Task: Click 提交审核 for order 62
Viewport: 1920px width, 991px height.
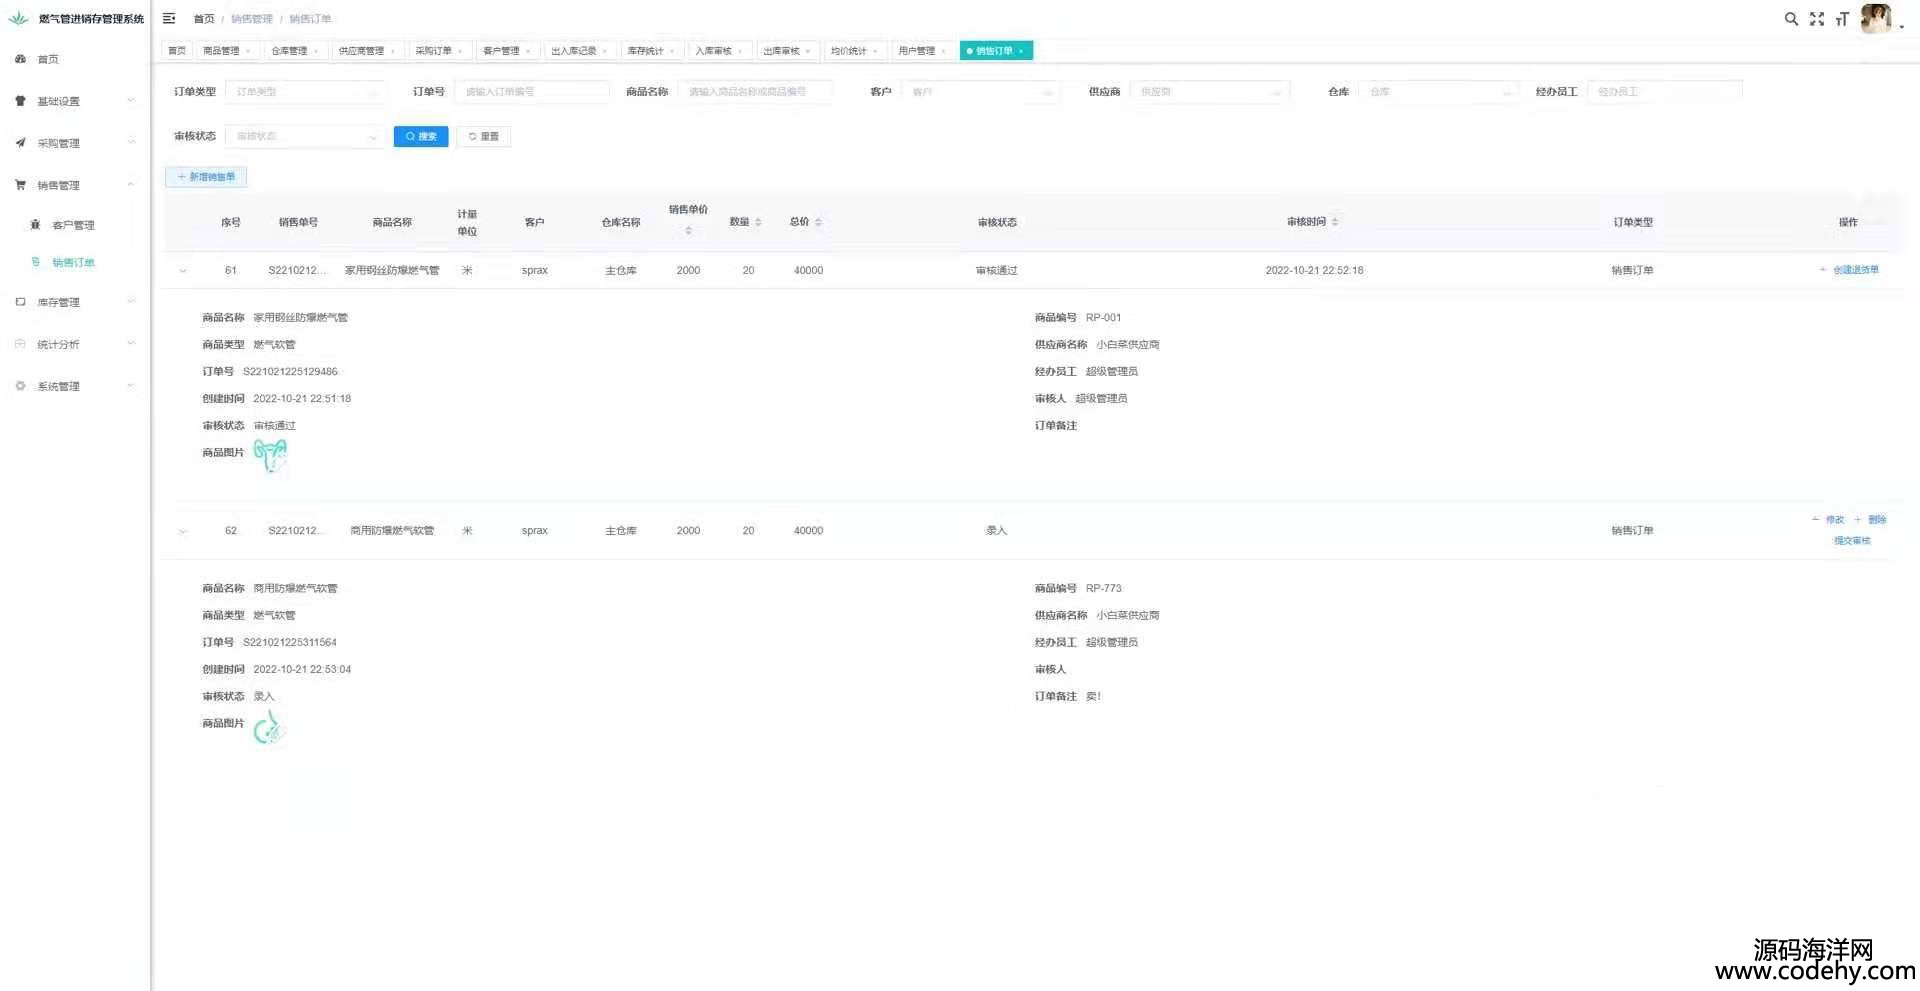Action: pyautogui.click(x=1852, y=541)
